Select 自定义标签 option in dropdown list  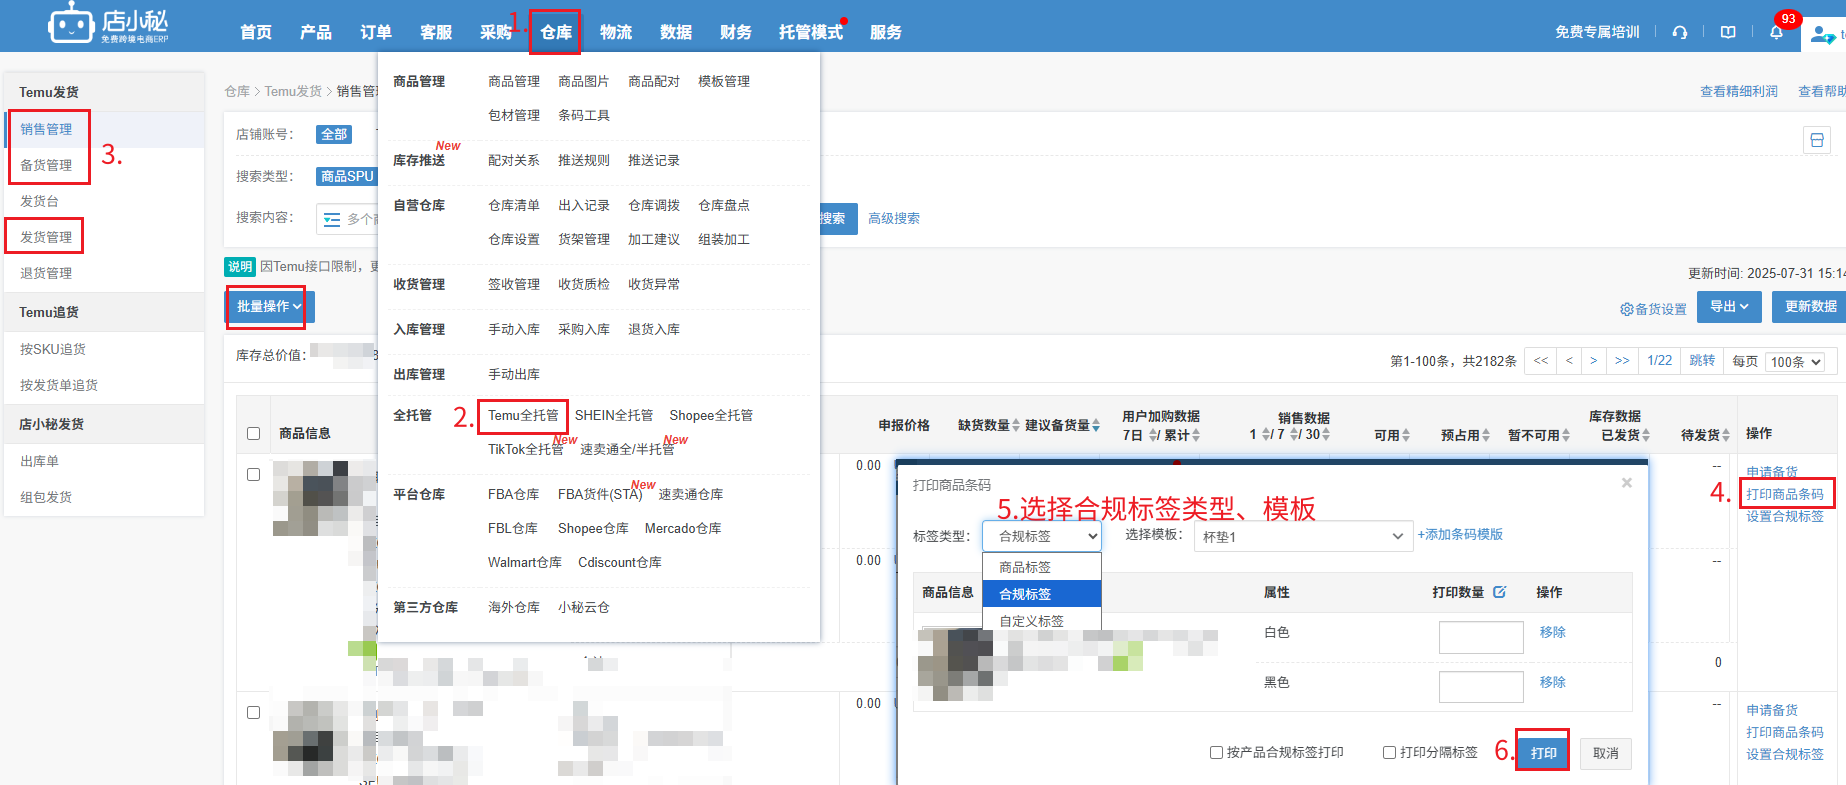(1041, 621)
